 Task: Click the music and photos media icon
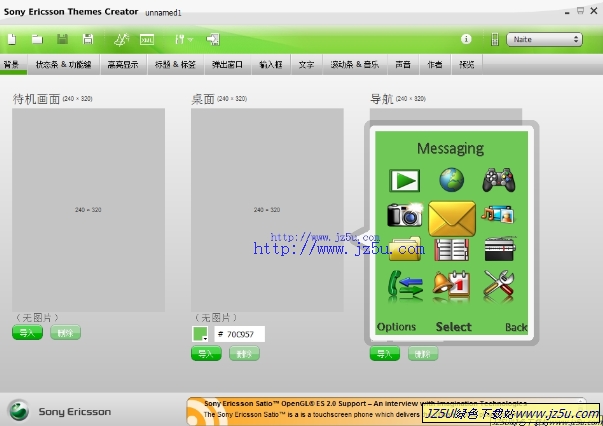click(498, 214)
